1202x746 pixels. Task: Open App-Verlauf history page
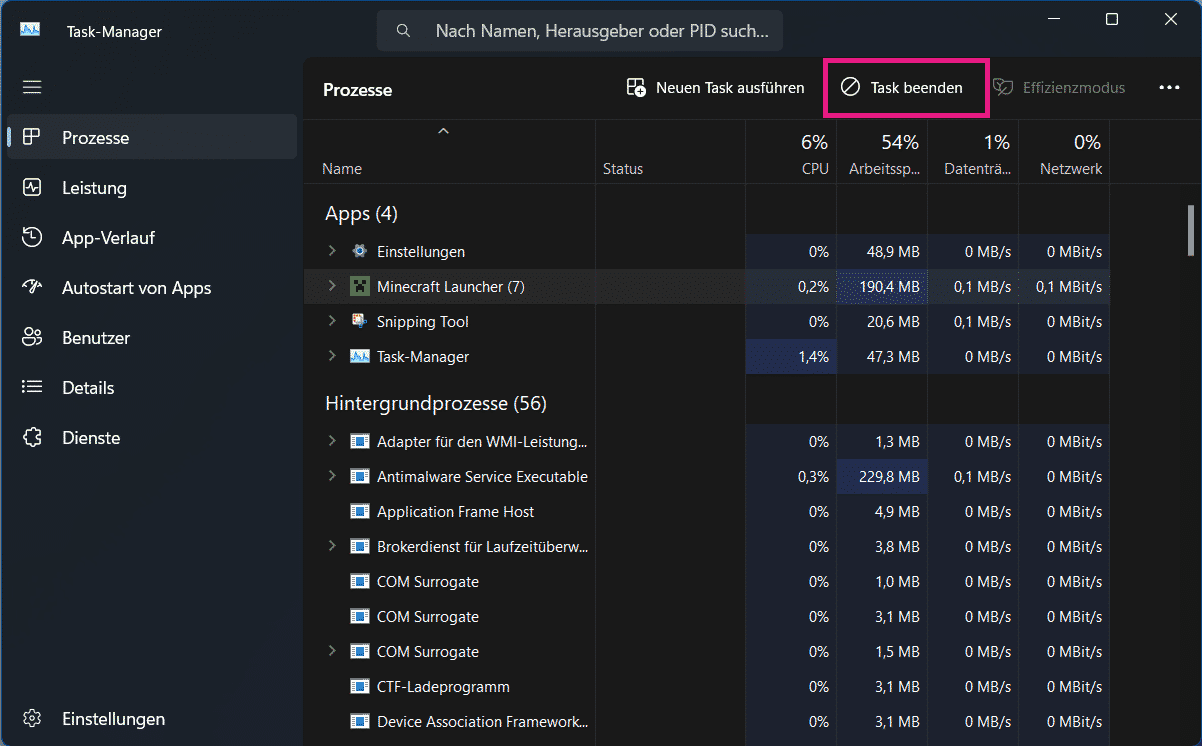(x=108, y=238)
